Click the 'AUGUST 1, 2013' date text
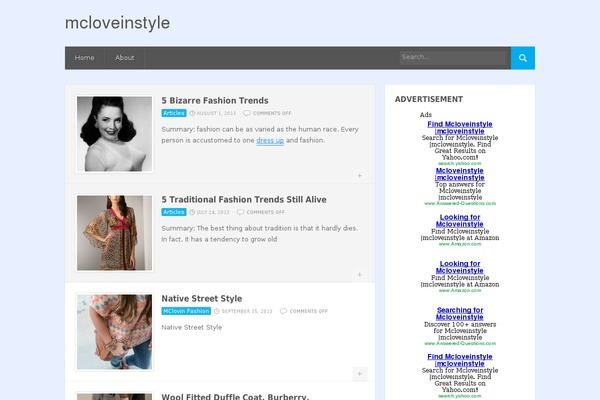The image size is (600, 400). (x=216, y=113)
